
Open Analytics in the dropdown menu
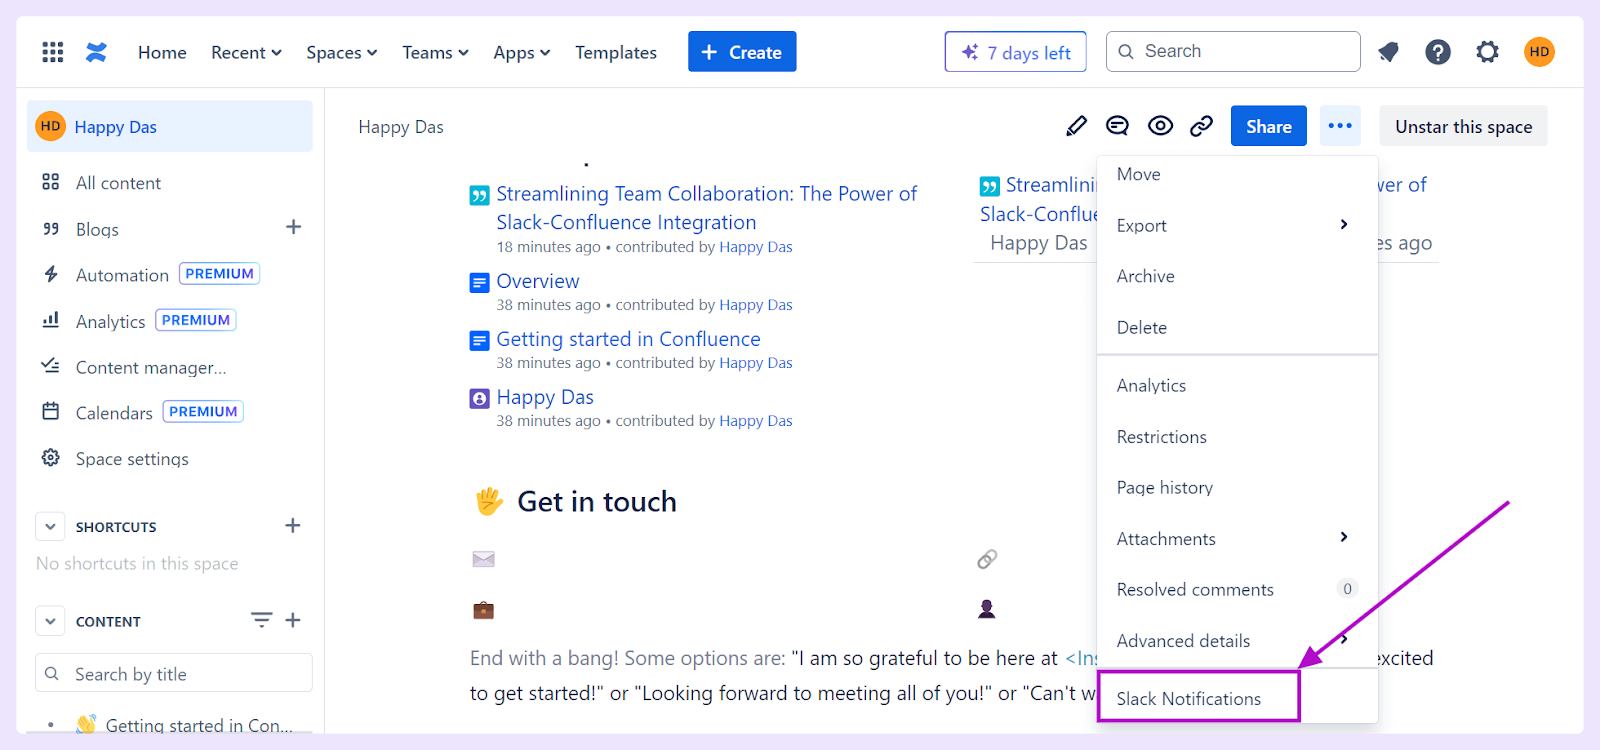click(x=1237, y=386)
